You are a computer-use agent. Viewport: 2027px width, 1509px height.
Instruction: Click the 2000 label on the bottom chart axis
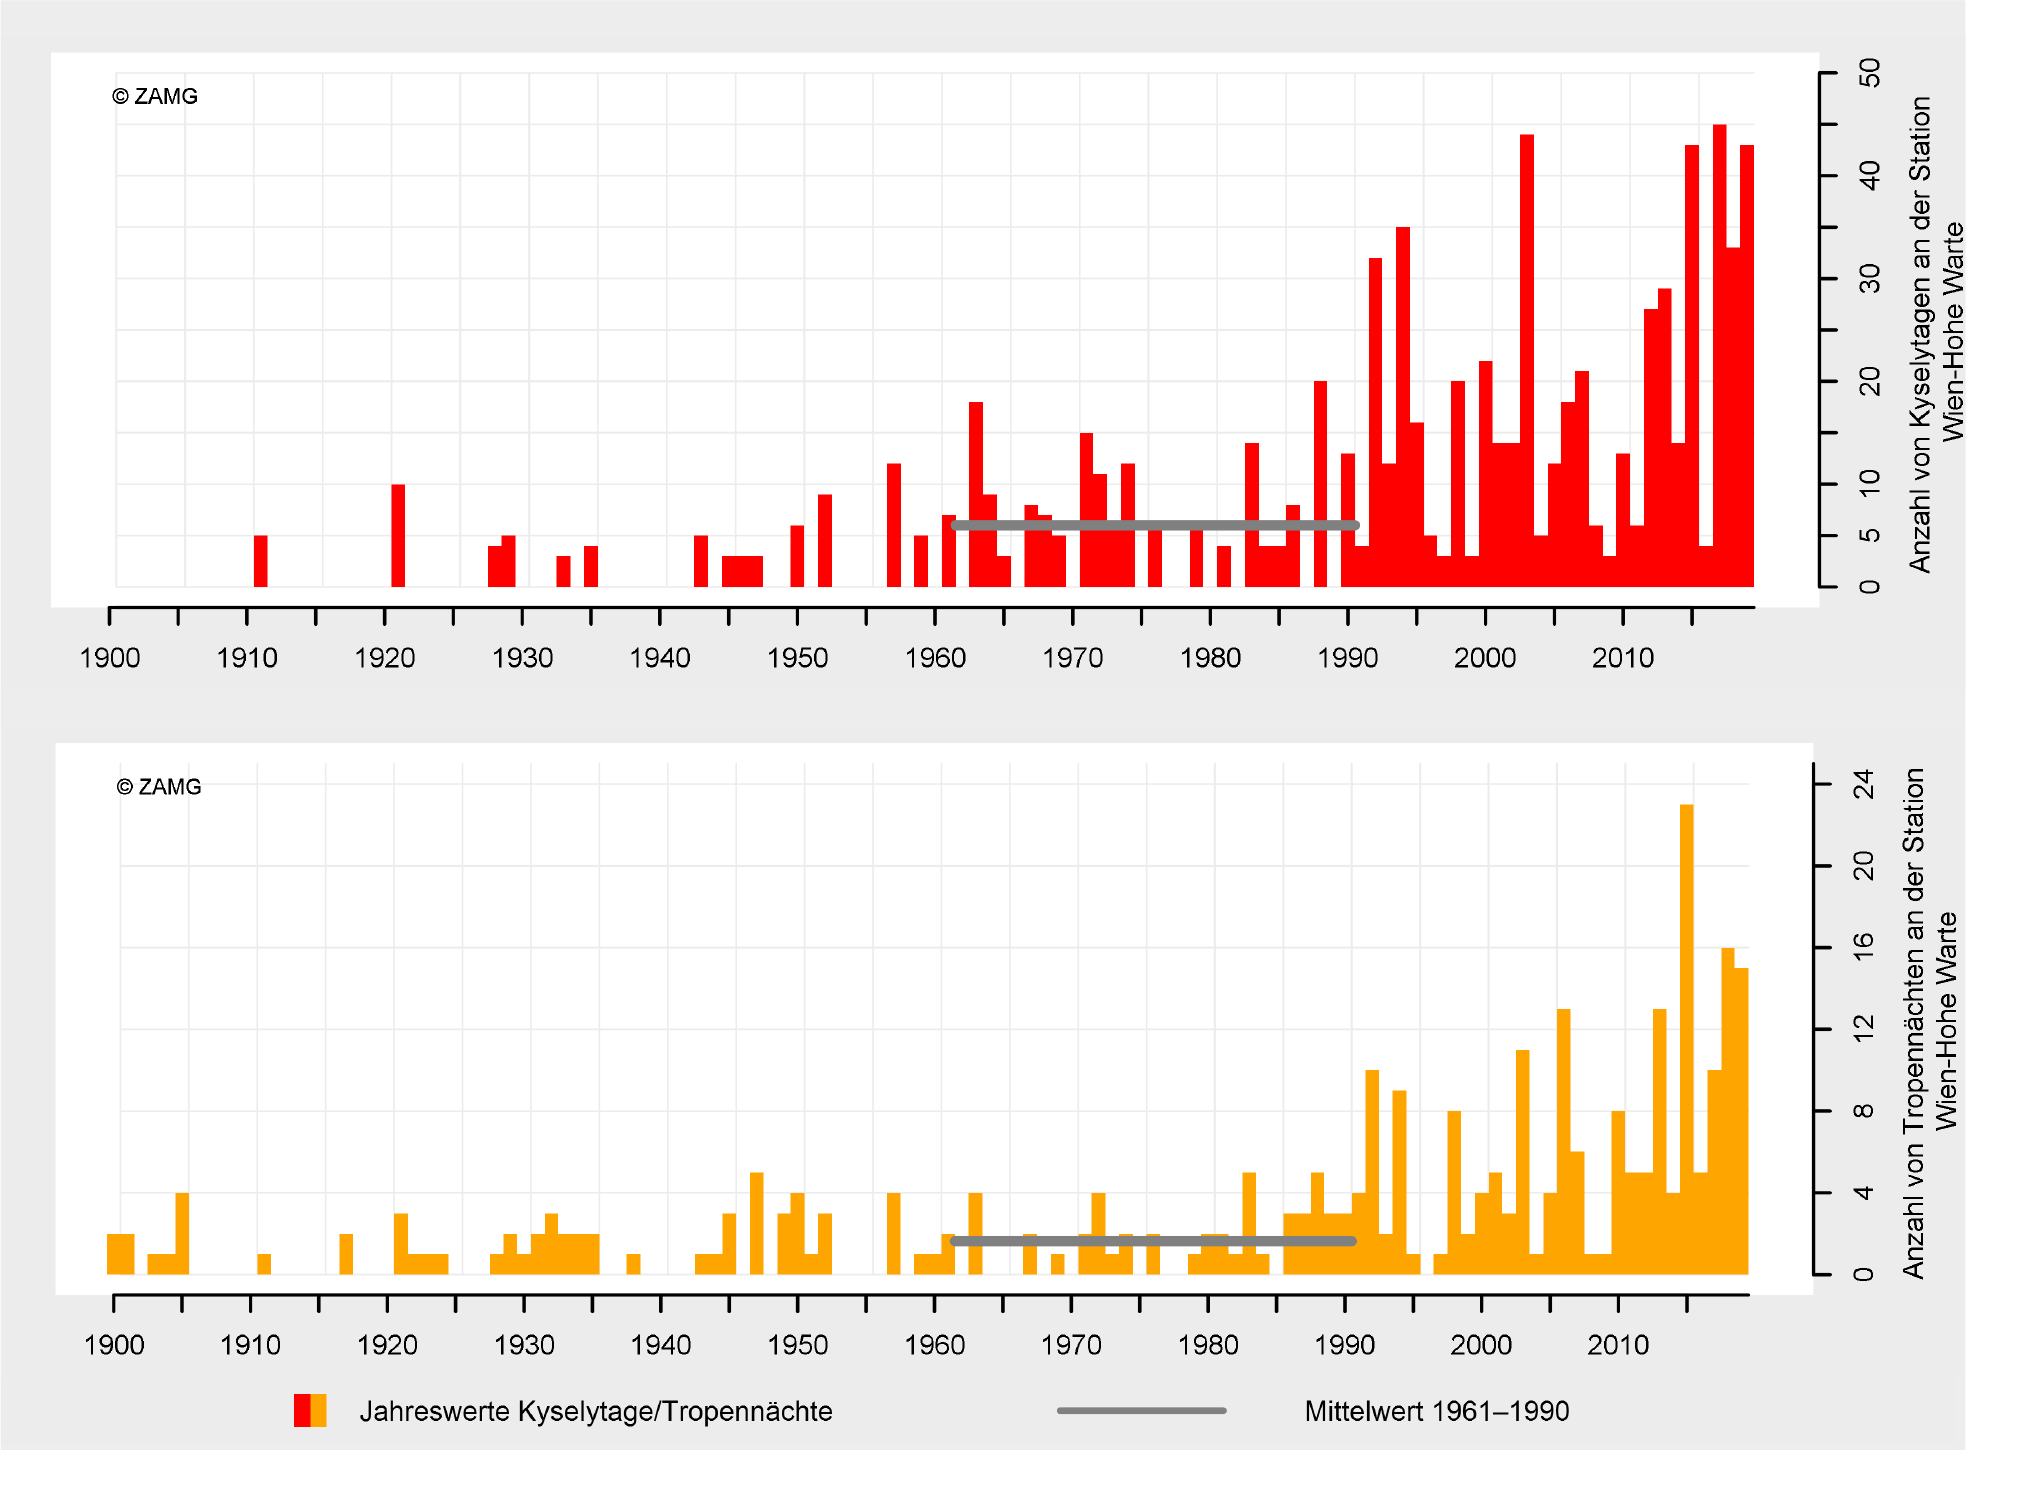point(1481,1345)
